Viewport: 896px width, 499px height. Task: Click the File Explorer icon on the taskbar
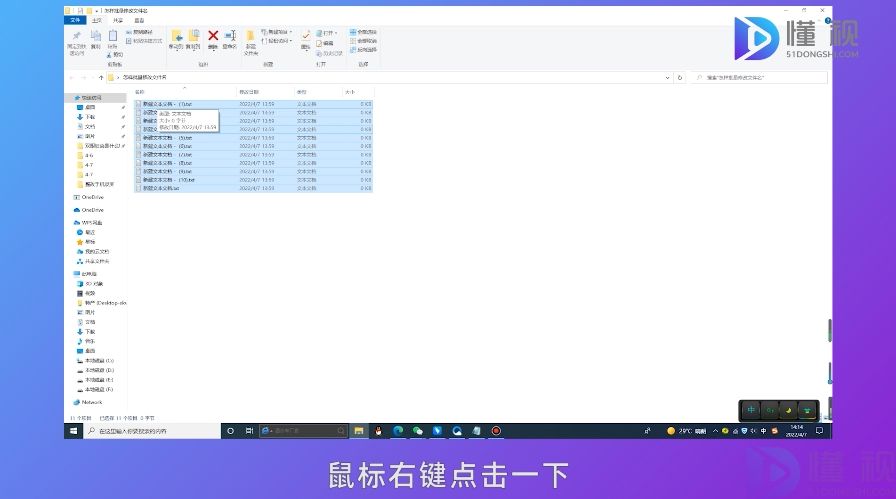(359, 431)
